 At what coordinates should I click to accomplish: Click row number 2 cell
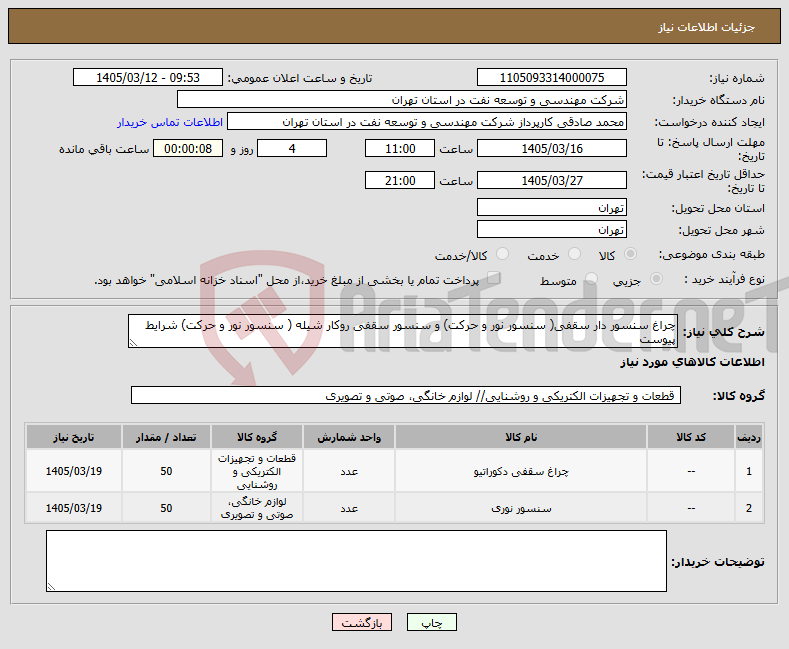click(749, 509)
